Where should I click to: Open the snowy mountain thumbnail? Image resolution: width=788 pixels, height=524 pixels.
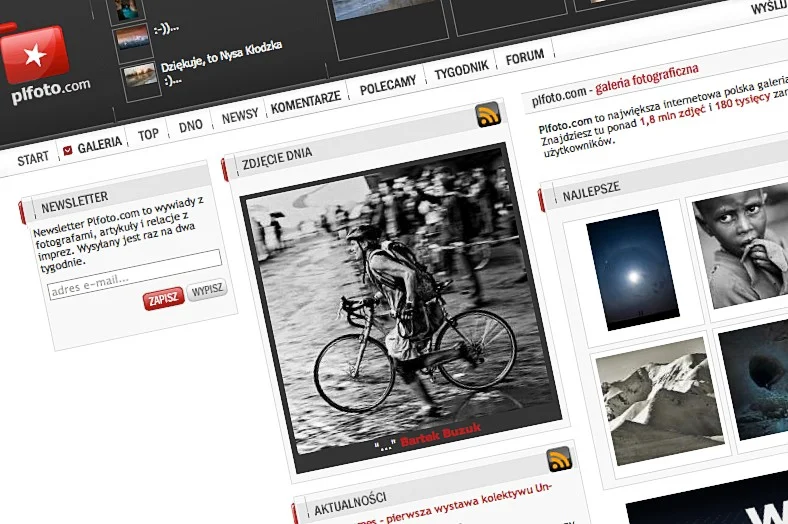[x=660, y=401]
